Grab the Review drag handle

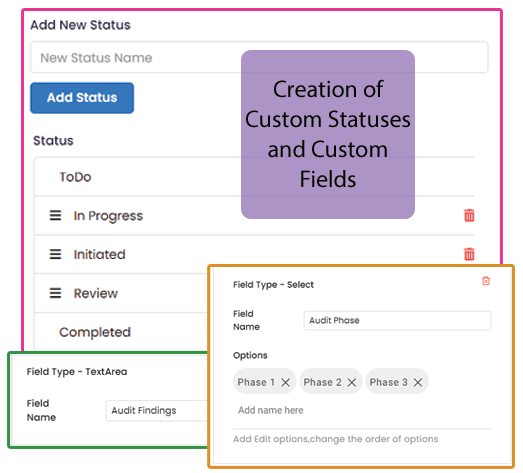[55, 293]
